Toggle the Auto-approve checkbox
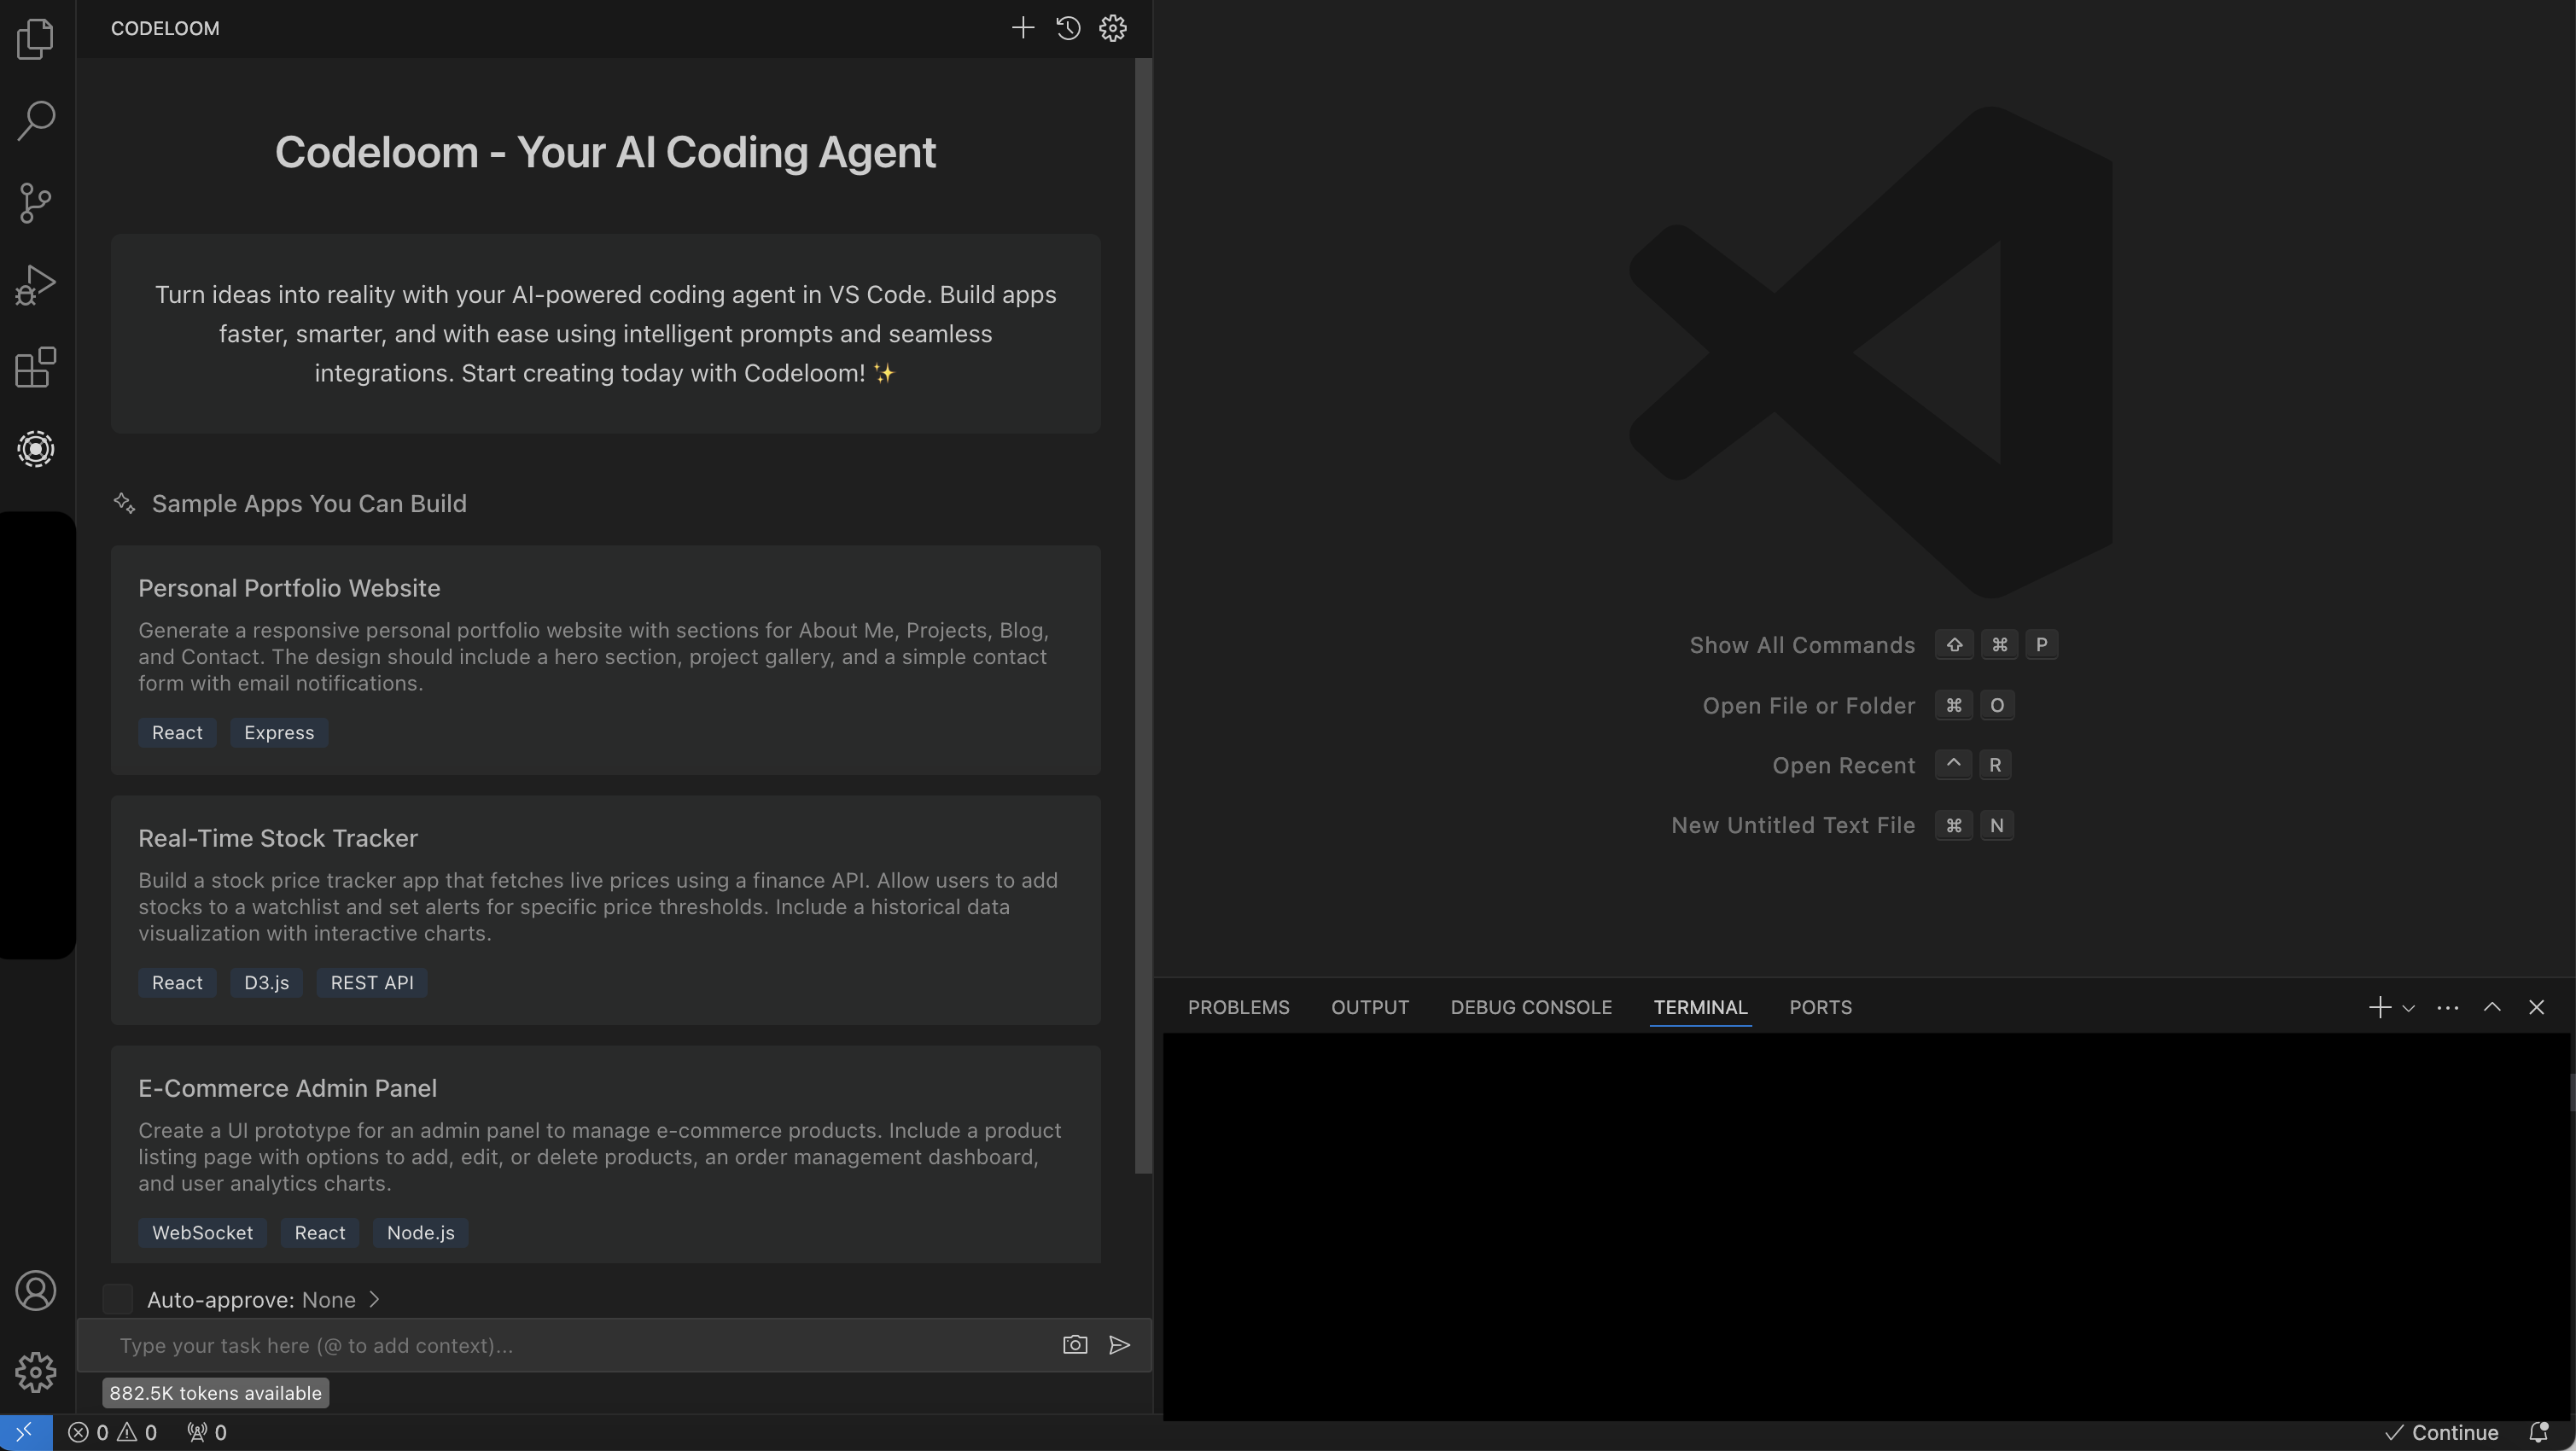This screenshot has height=1451, width=2576. [118, 1299]
